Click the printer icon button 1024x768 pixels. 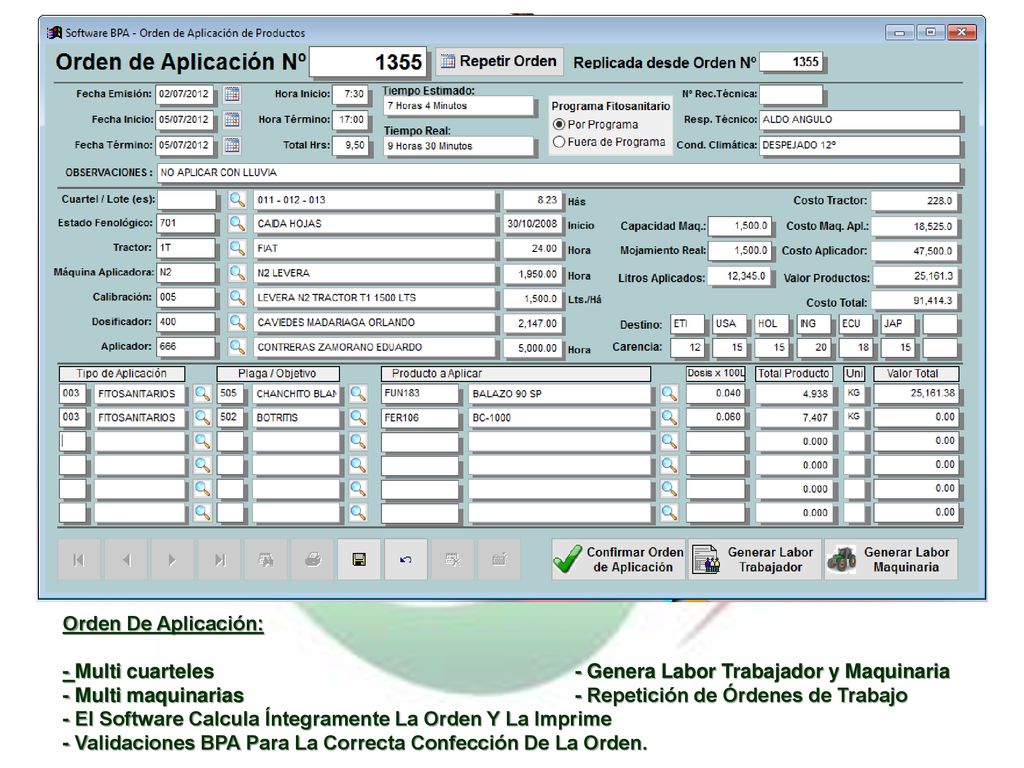pyautogui.click(x=313, y=560)
